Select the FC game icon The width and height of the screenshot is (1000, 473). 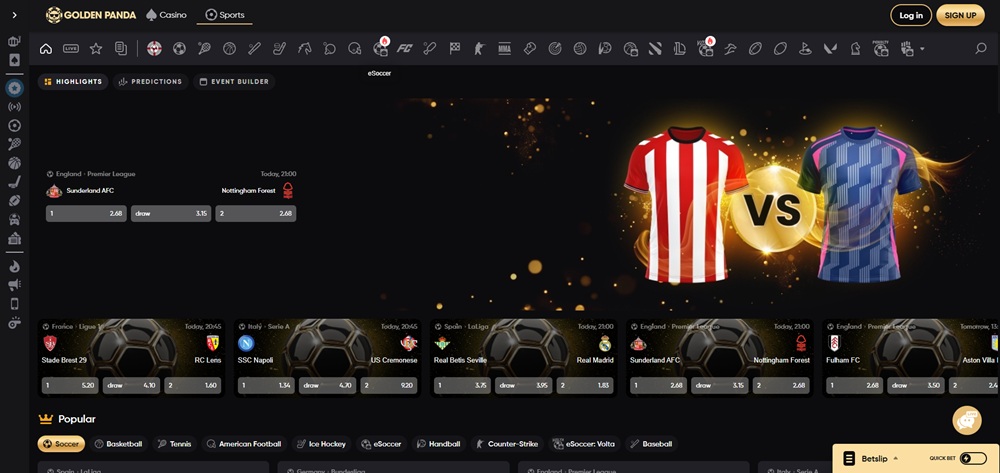click(x=404, y=48)
